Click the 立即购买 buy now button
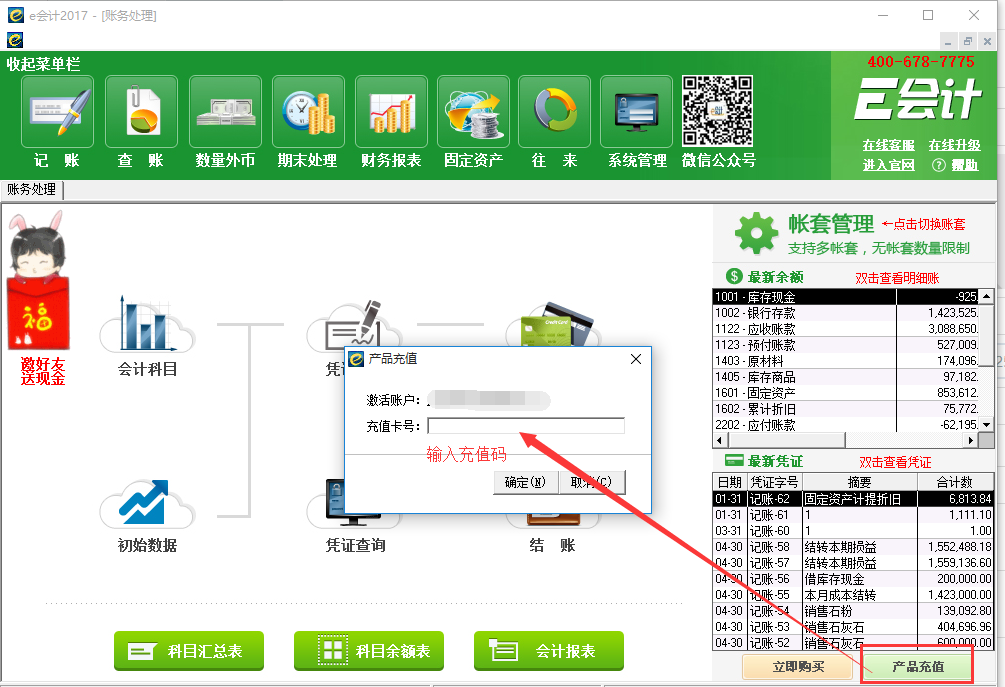This screenshot has height=687, width=1005. click(x=798, y=666)
